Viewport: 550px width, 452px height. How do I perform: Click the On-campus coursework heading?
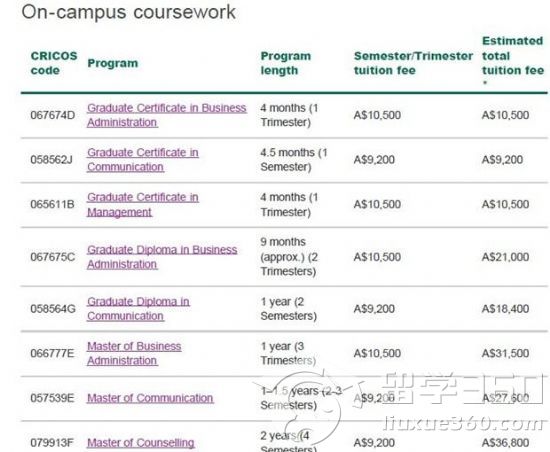pyautogui.click(x=128, y=12)
